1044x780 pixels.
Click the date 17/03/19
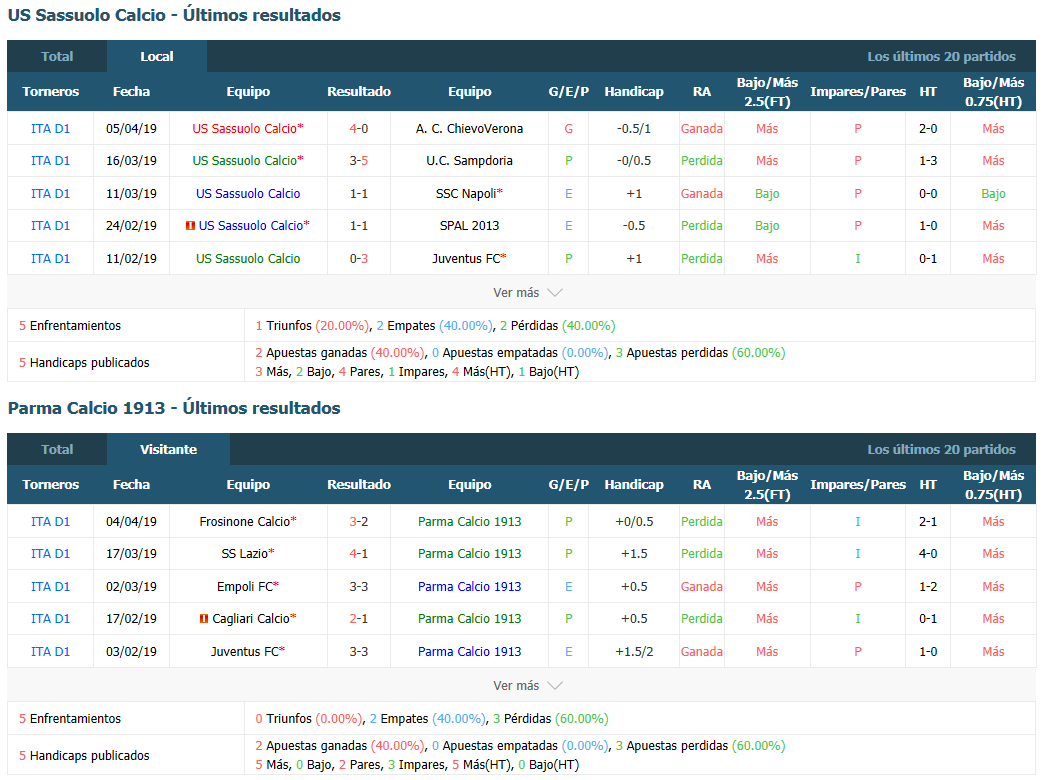tap(131, 554)
